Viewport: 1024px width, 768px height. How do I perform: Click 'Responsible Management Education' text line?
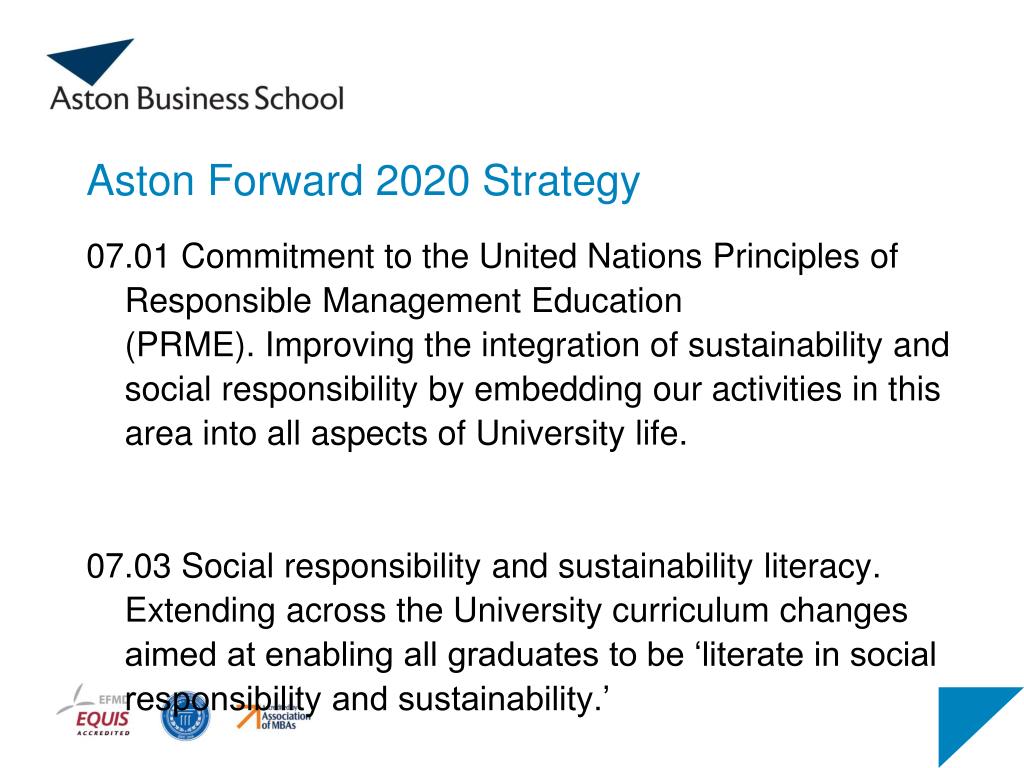404,301
